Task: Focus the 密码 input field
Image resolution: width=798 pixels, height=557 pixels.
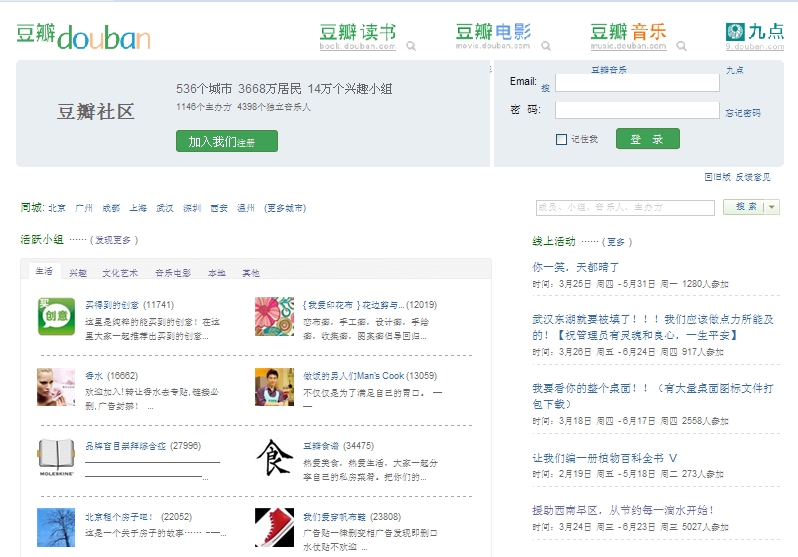Action: click(637, 110)
